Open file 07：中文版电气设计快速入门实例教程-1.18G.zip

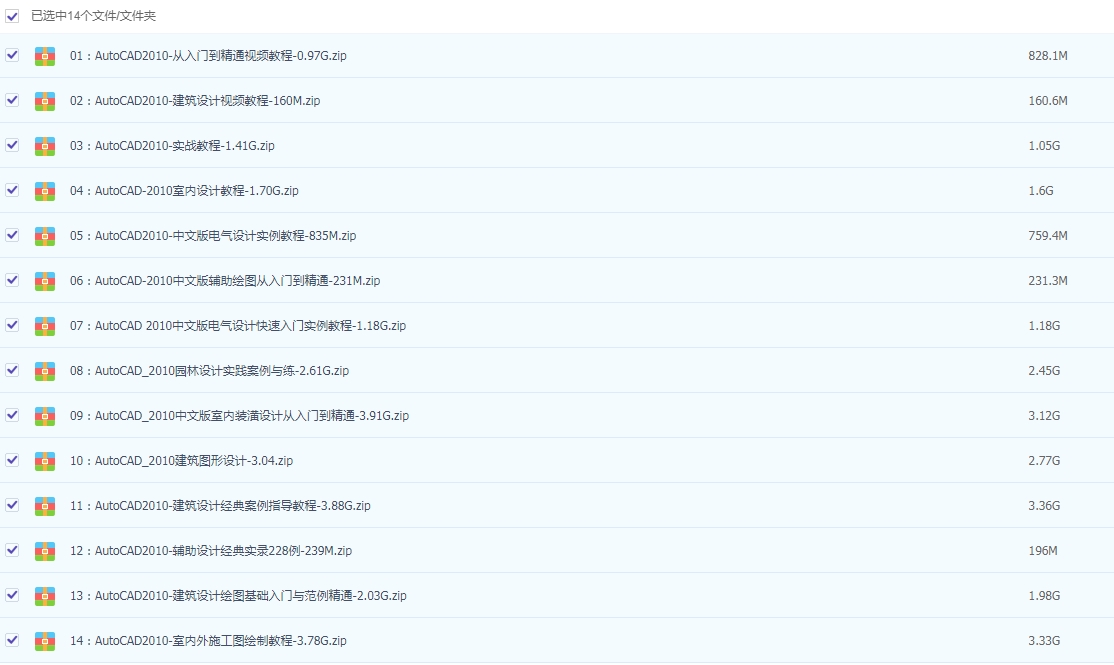tap(238, 325)
